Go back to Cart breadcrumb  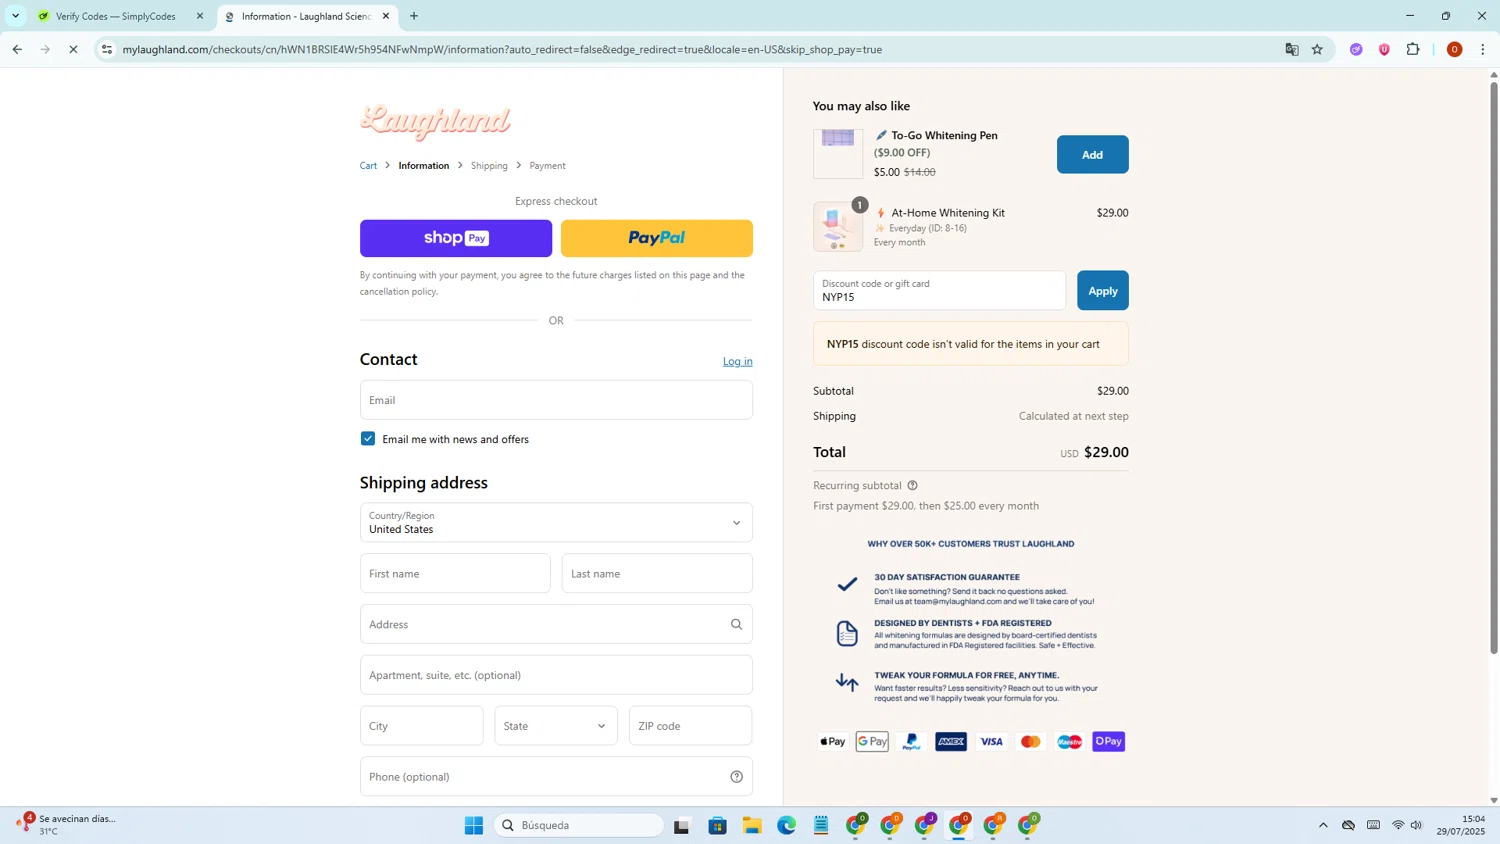point(368,166)
